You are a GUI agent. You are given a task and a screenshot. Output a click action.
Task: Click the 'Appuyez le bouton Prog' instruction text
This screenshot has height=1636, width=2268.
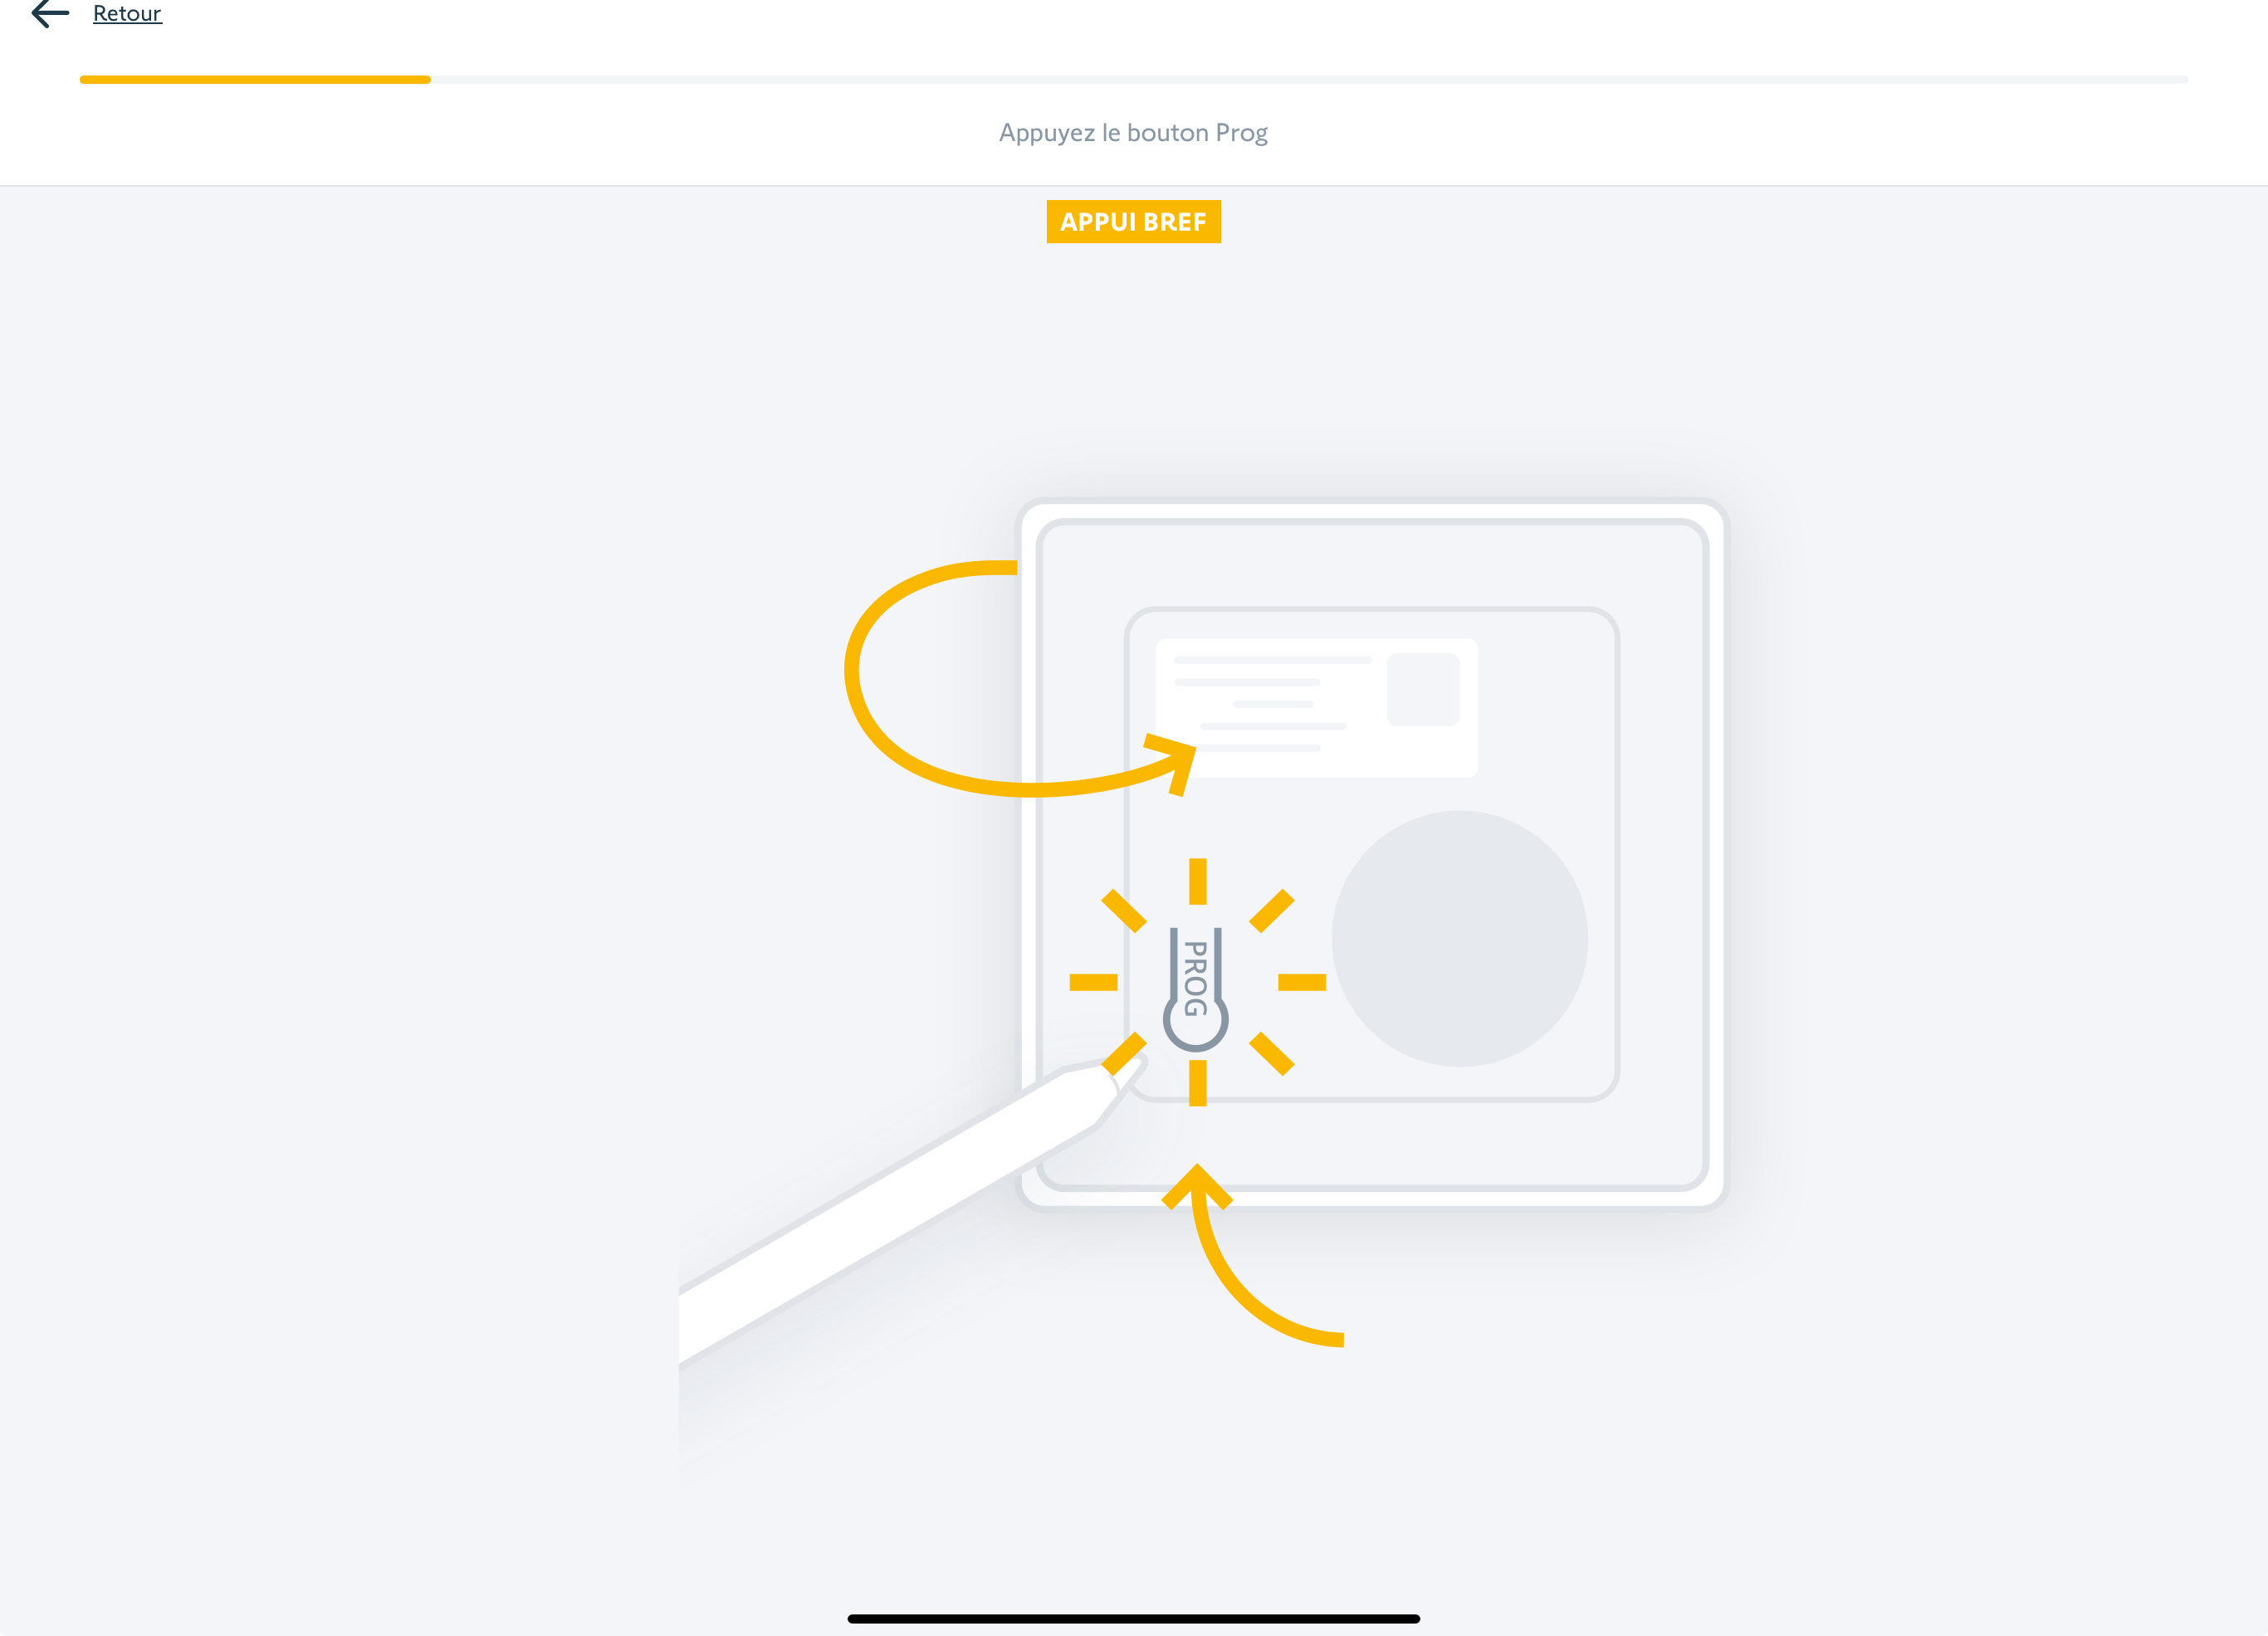(x=1133, y=133)
